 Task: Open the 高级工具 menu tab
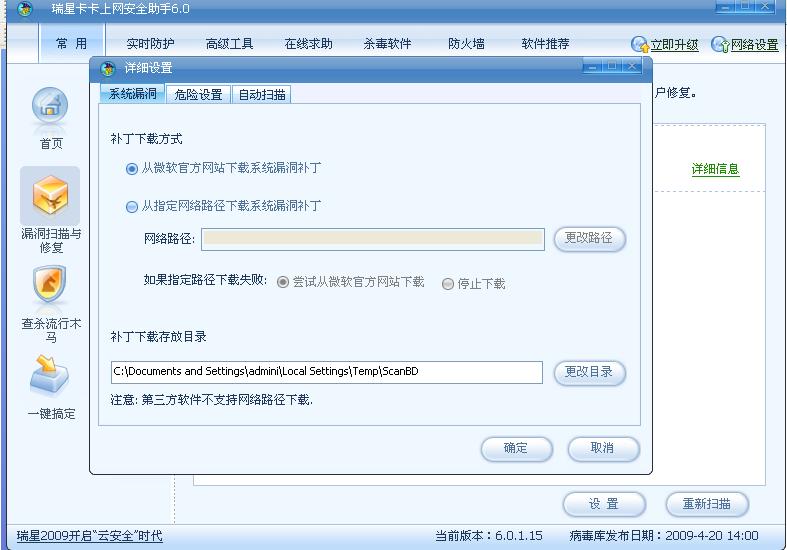click(229, 44)
